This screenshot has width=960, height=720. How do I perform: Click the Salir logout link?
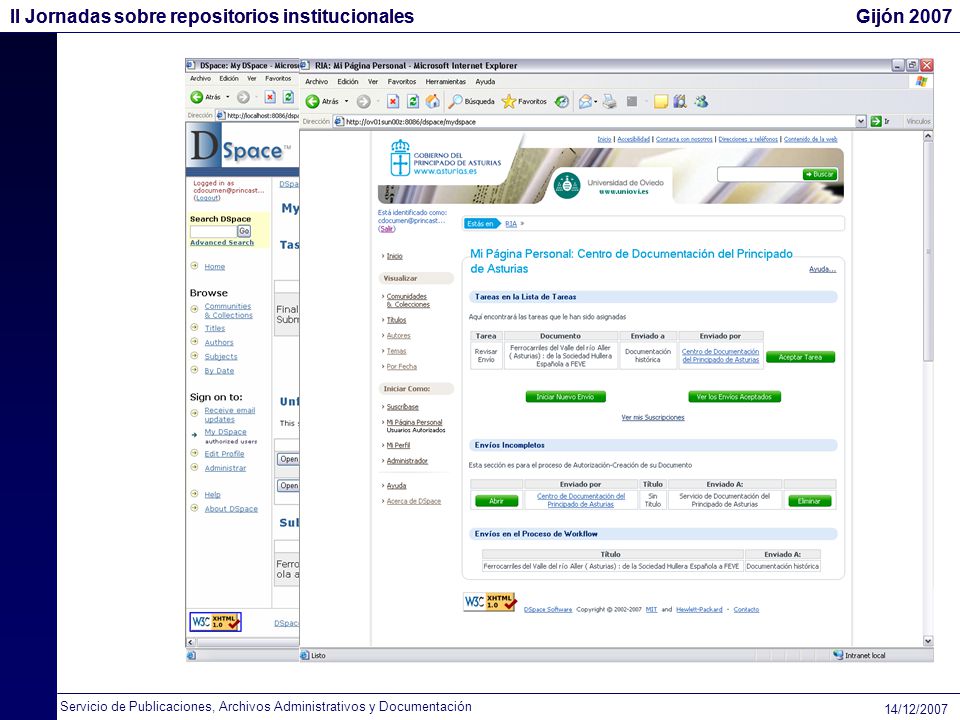387,229
